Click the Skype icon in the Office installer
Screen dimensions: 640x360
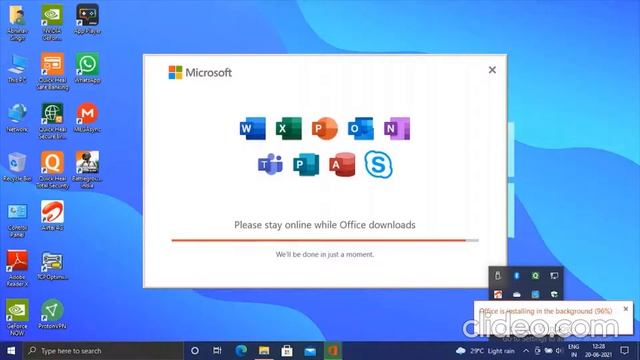coord(378,164)
